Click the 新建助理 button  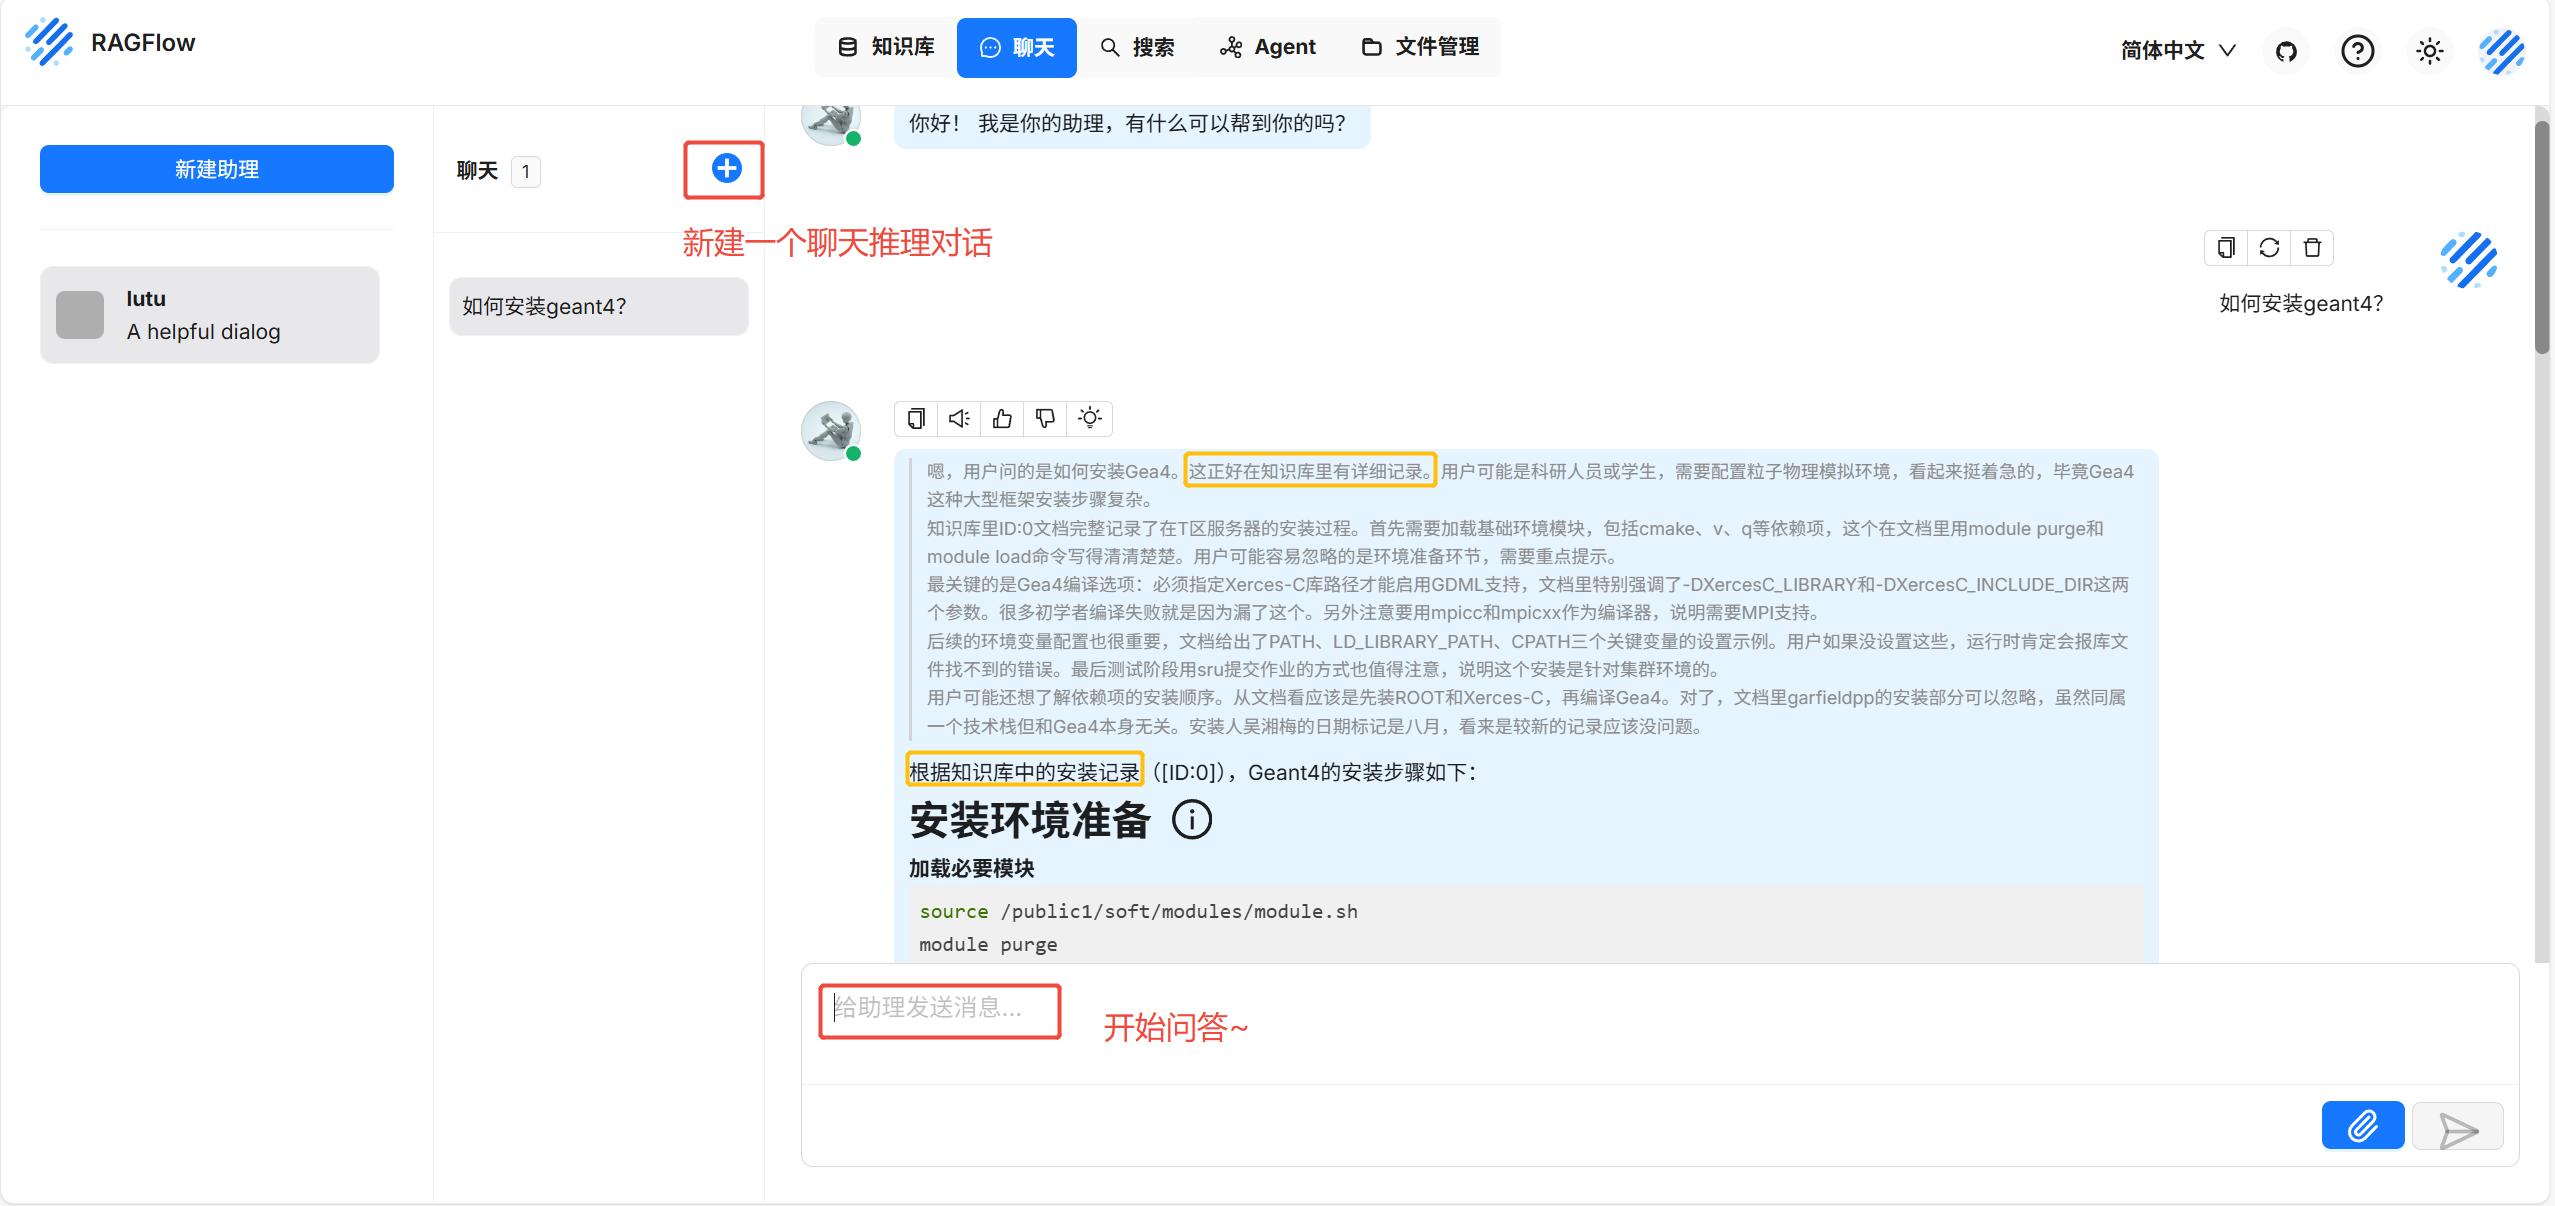217,169
